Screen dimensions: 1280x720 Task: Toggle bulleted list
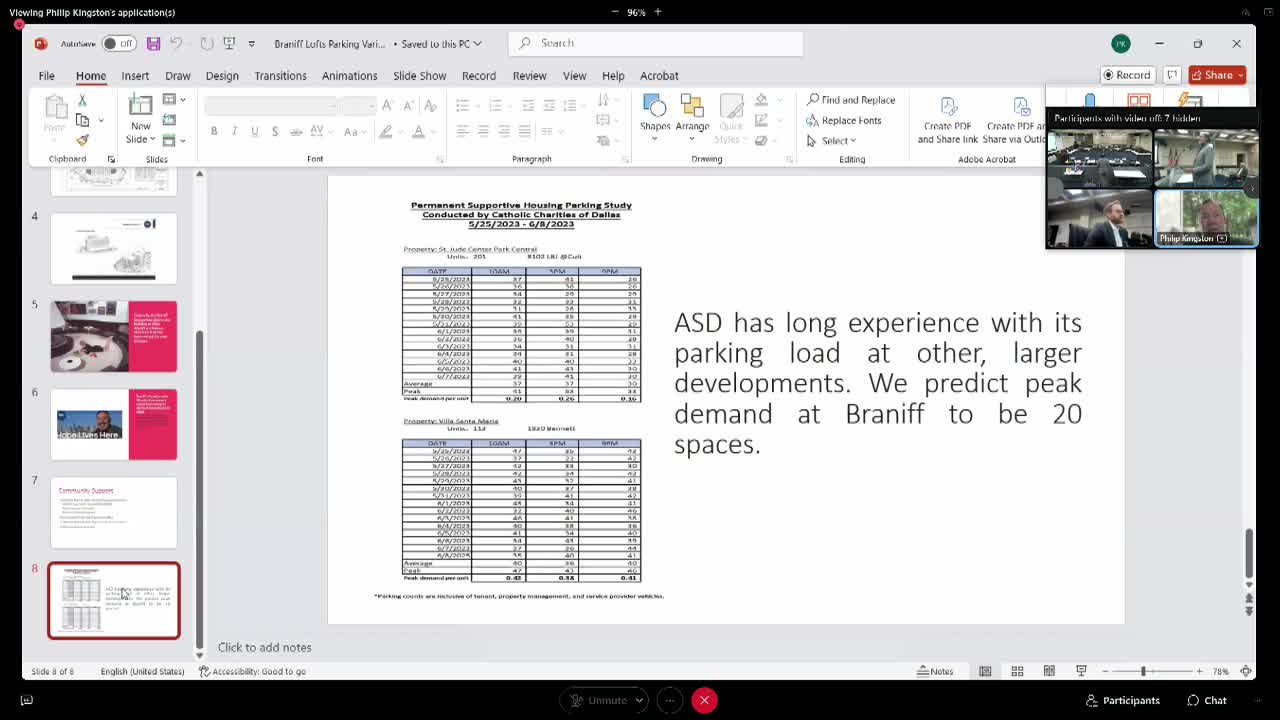(x=465, y=105)
